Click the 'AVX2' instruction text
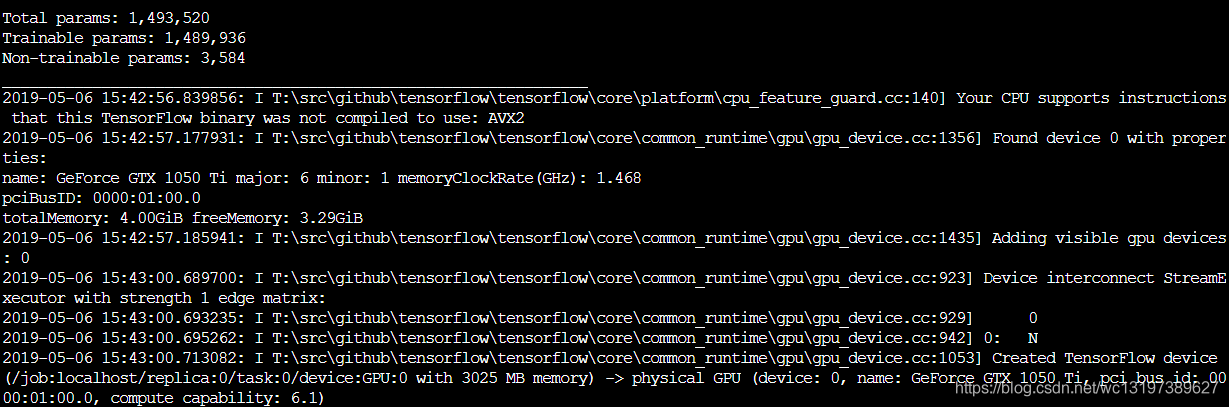This screenshot has height=407, width=1229. click(508, 118)
